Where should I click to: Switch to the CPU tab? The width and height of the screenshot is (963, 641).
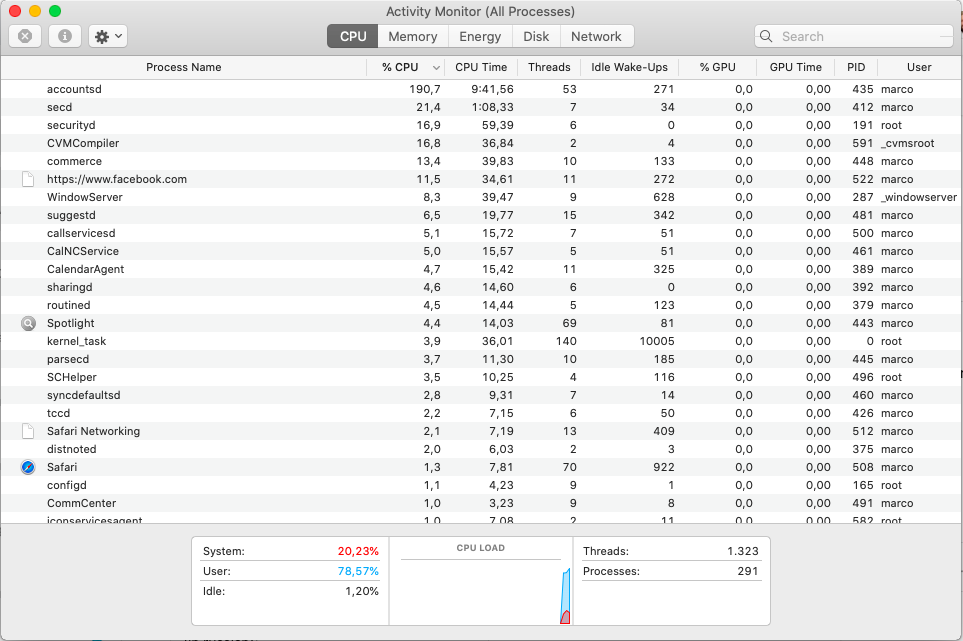(x=353, y=36)
